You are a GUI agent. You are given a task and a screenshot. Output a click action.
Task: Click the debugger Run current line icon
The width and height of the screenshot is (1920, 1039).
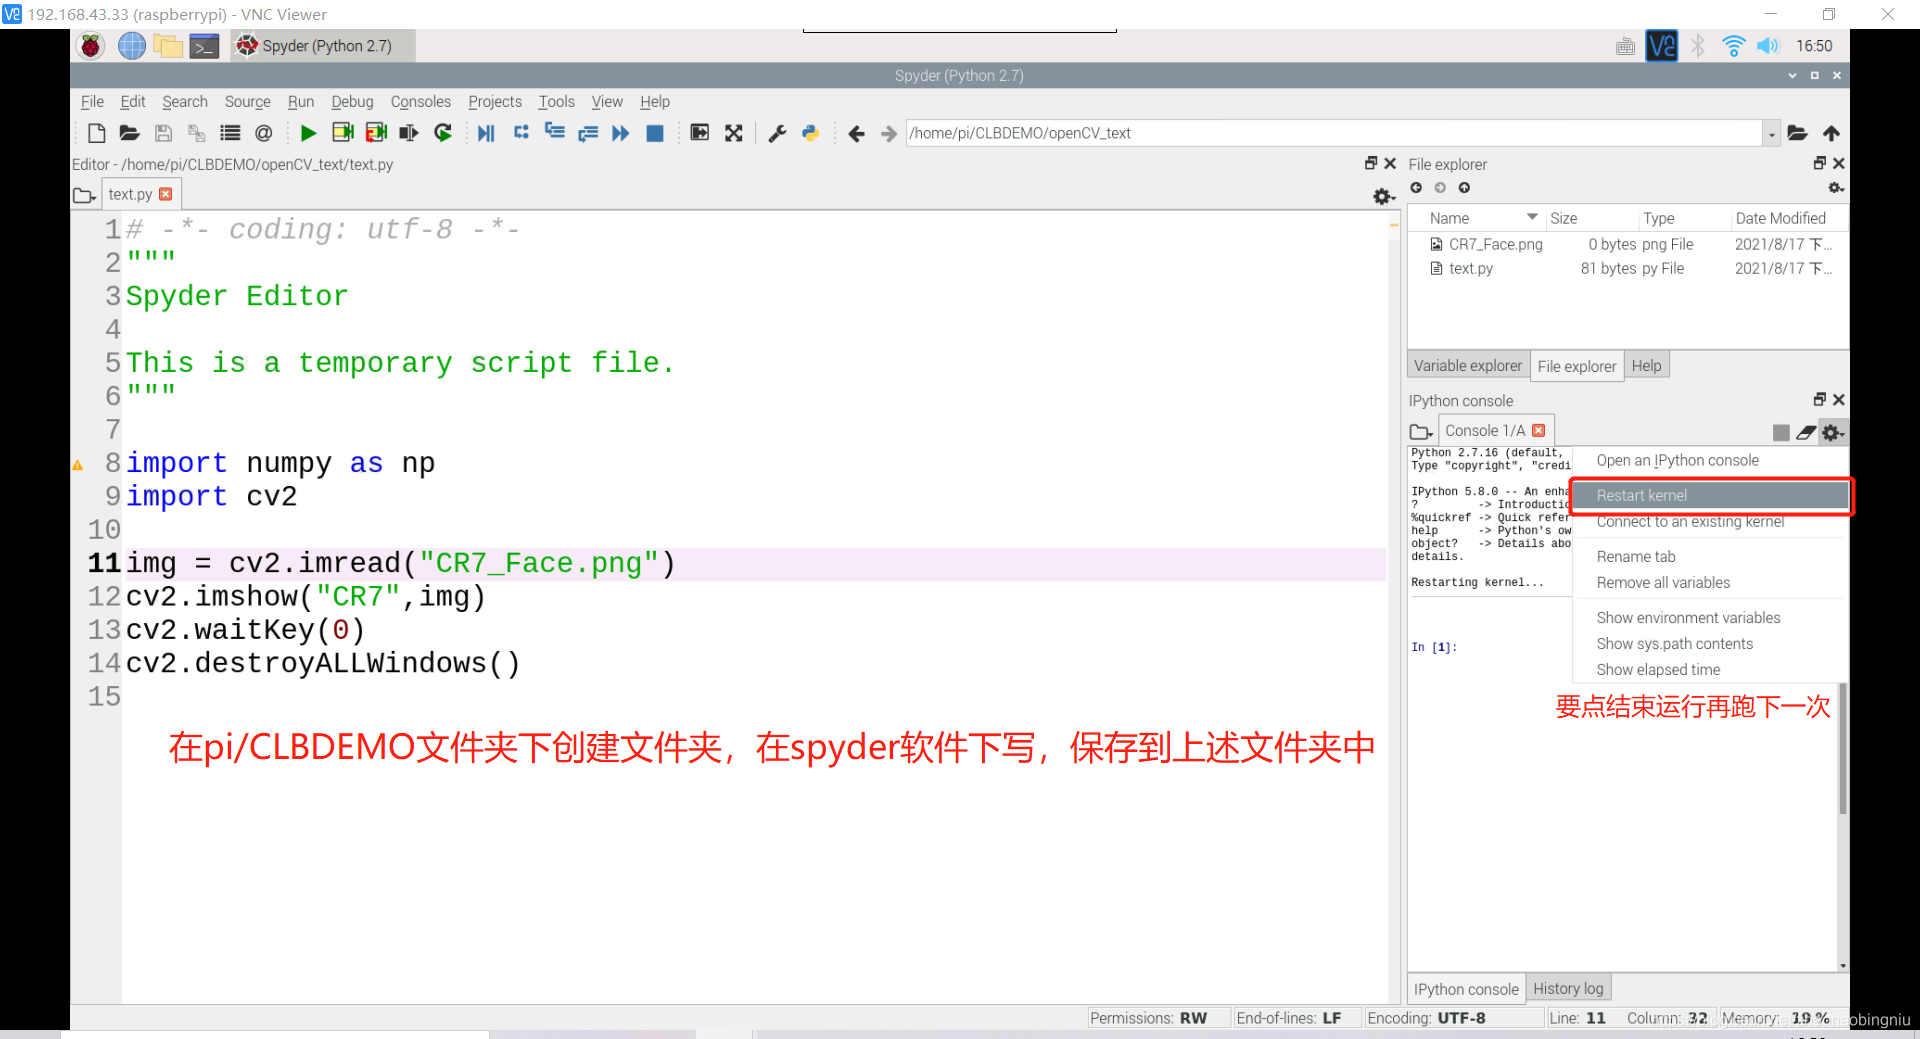tap(521, 132)
